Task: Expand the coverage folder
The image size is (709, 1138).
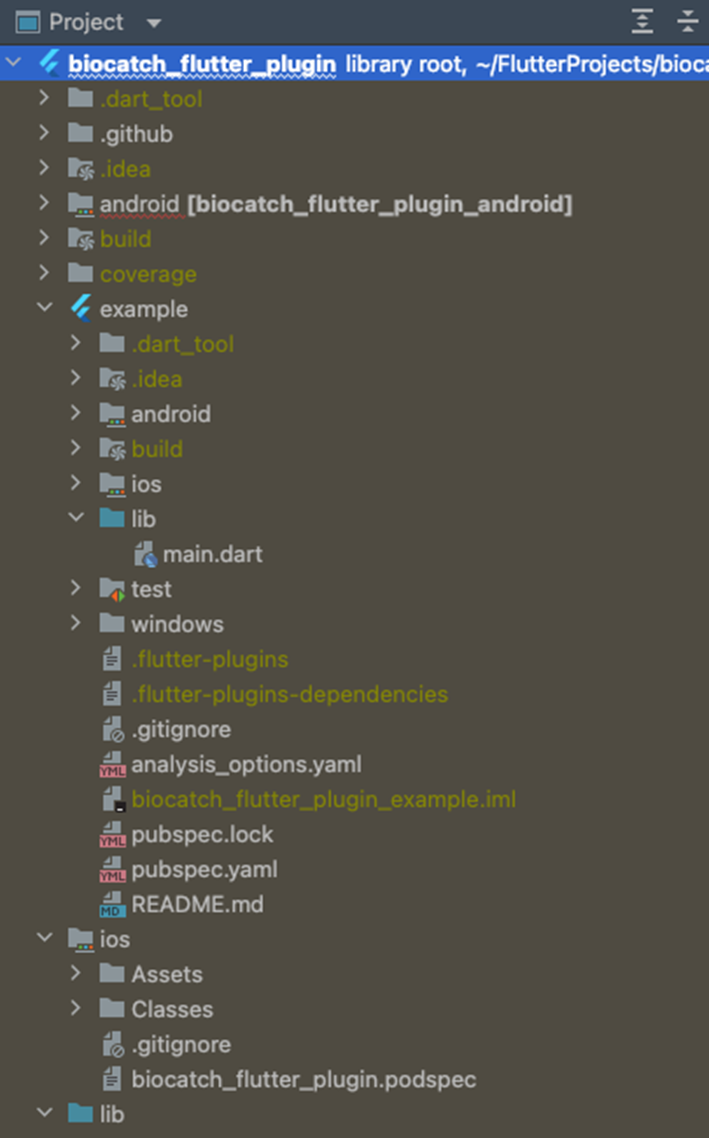Action: pos(44,273)
